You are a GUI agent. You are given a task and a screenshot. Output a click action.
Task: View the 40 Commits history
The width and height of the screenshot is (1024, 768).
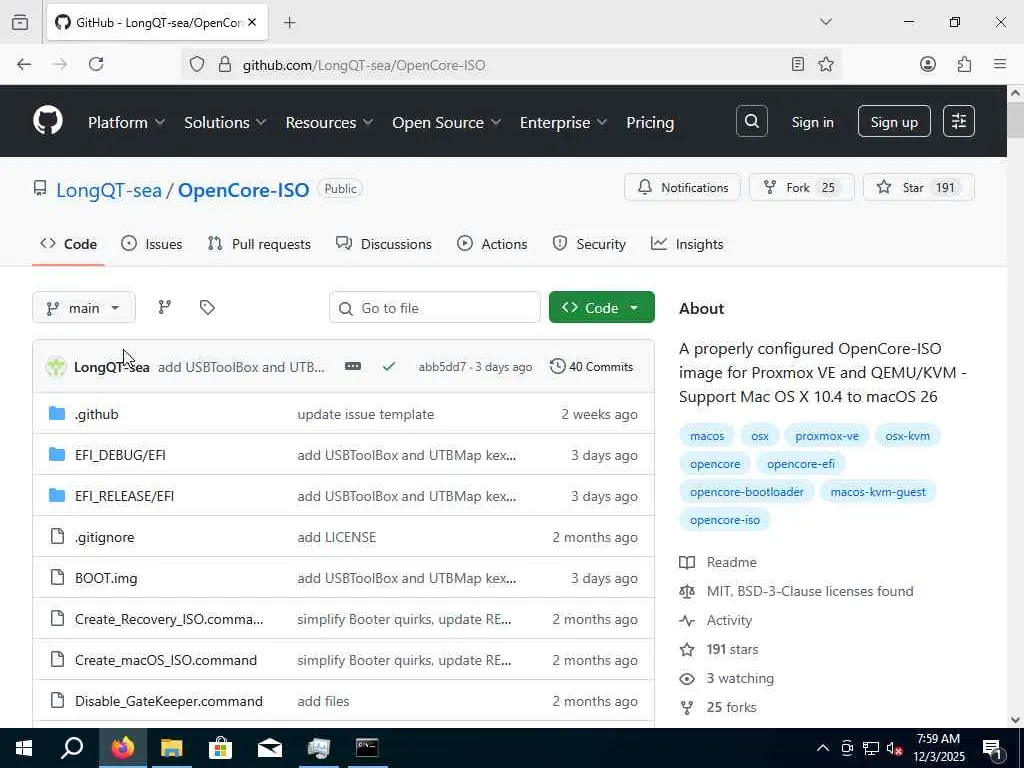click(592, 366)
